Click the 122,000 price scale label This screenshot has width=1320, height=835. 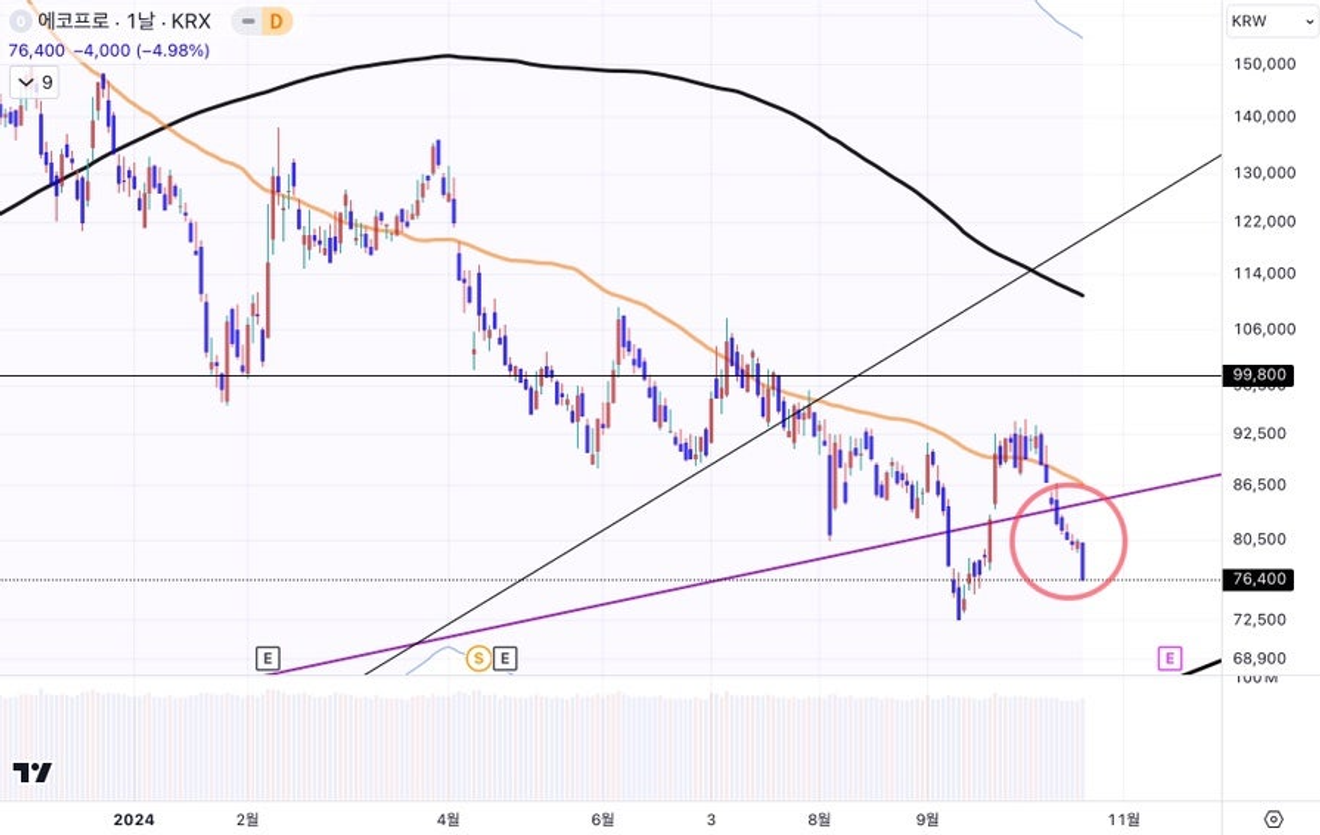click(1265, 221)
